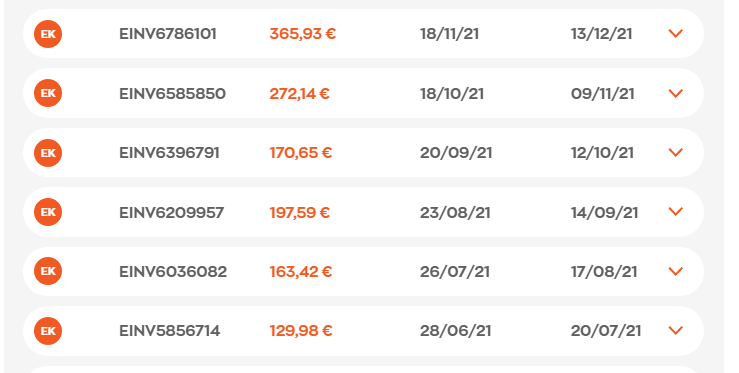Click the issue date 18/11/21
The height and width of the screenshot is (373, 739).
[x=450, y=34]
